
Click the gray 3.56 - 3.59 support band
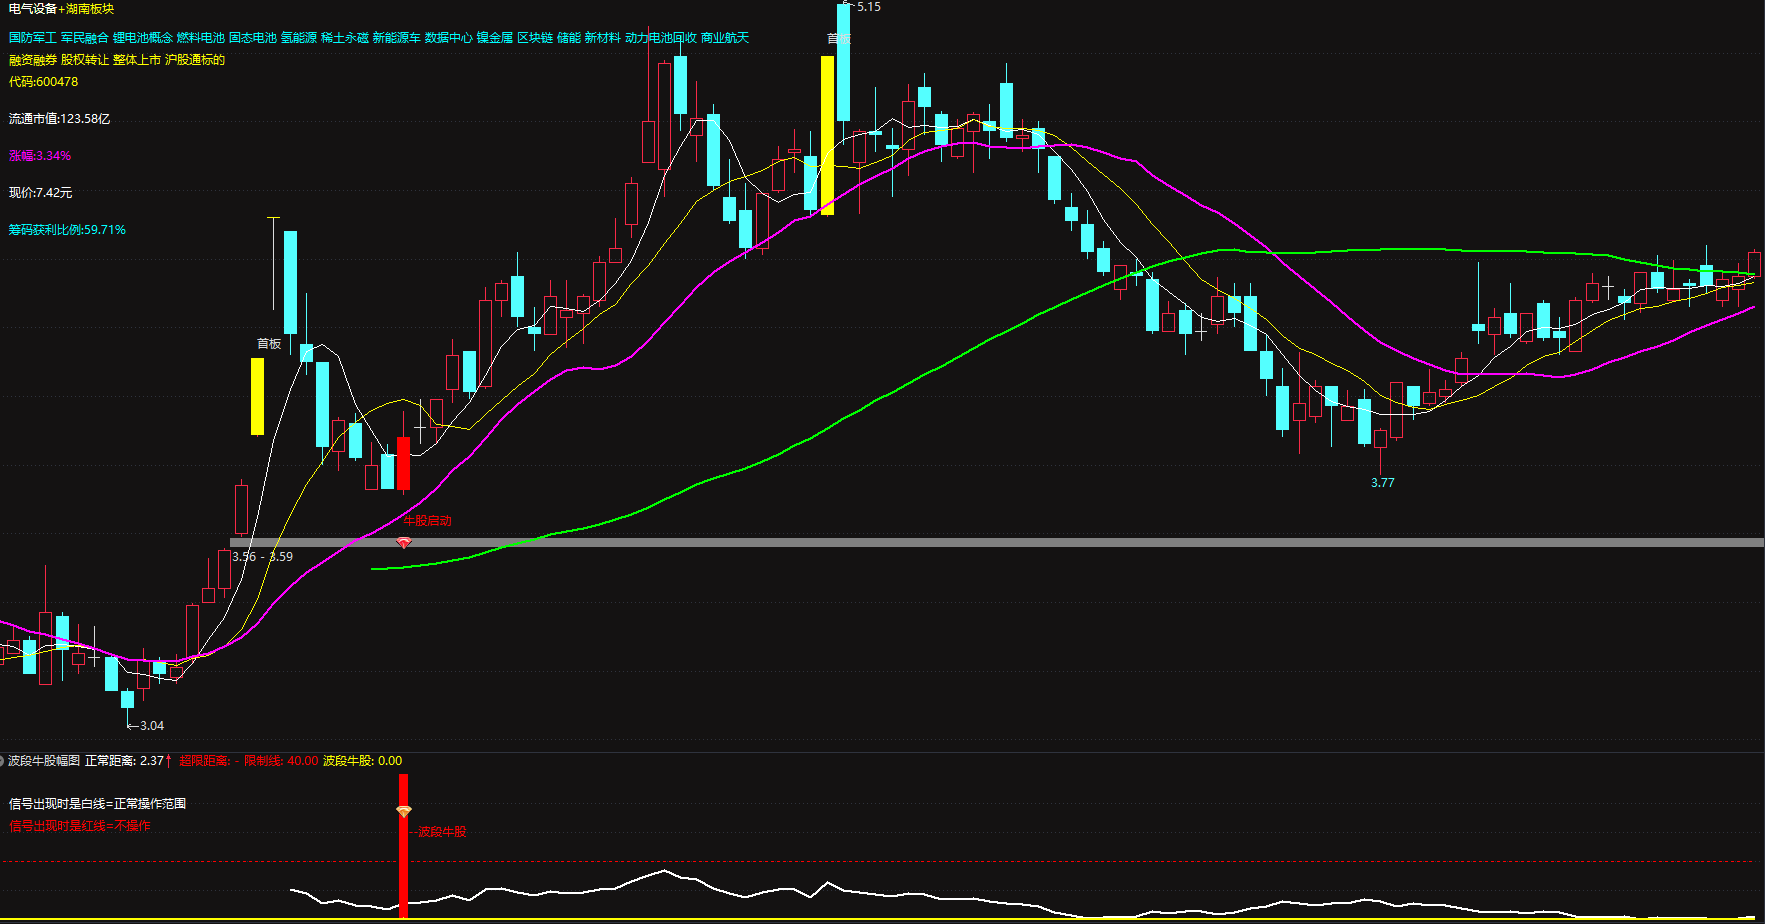pyautogui.click(x=900, y=543)
